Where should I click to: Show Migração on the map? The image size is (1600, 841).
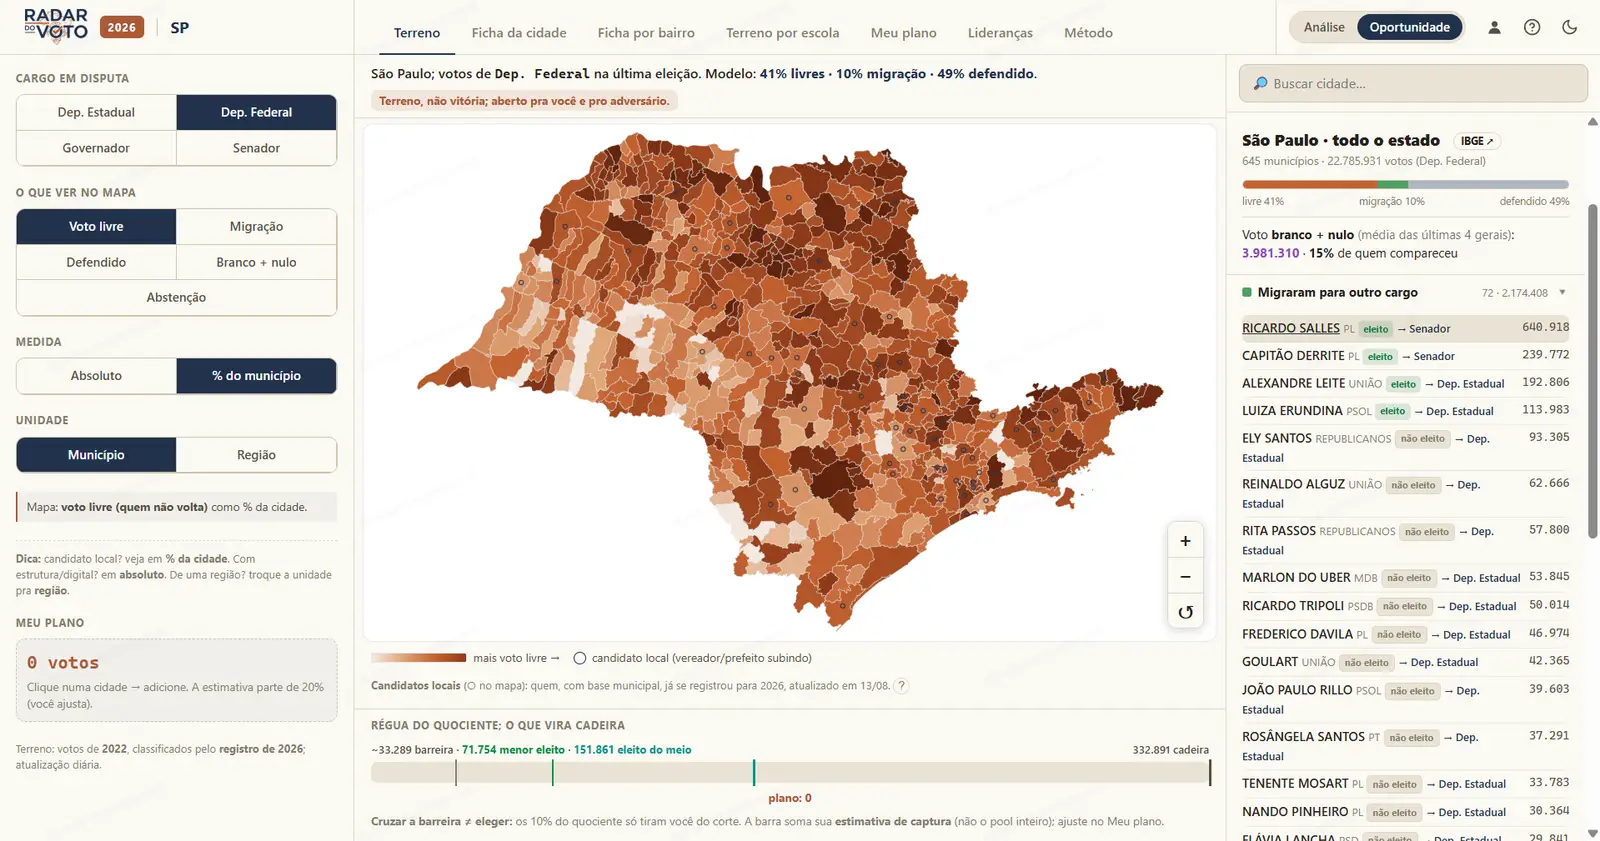(256, 227)
